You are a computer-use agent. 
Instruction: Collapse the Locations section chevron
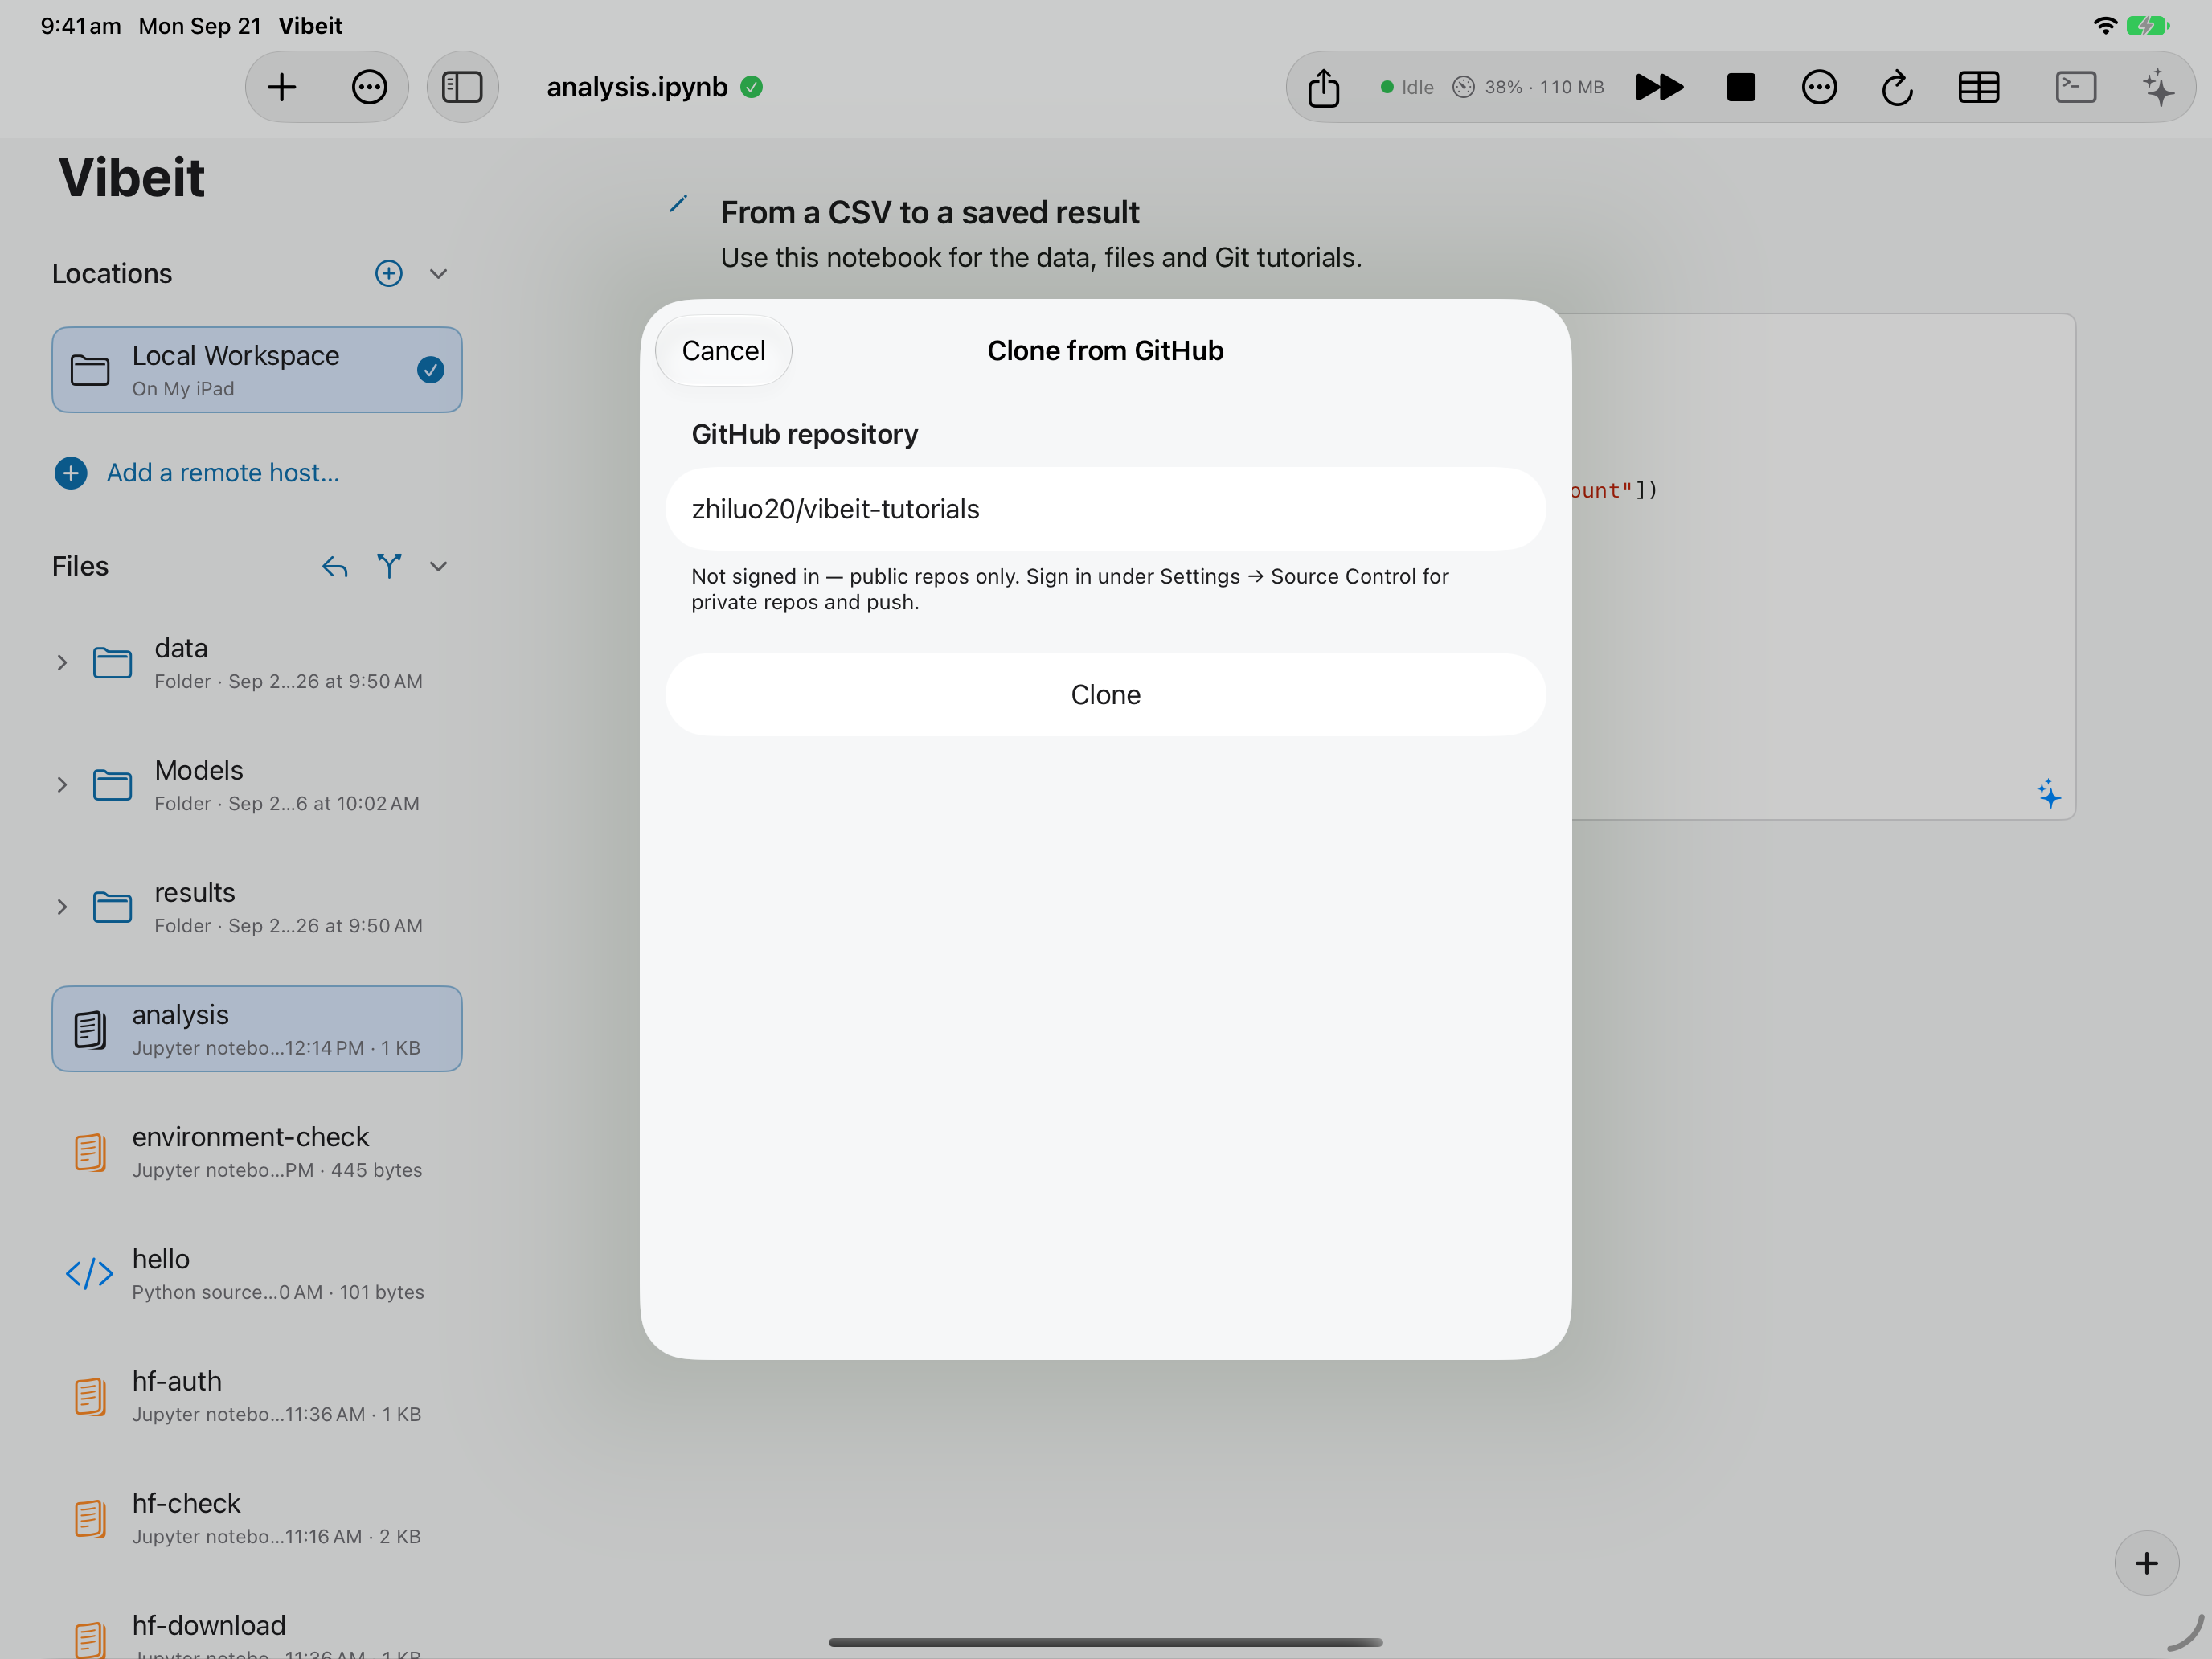[438, 273]
